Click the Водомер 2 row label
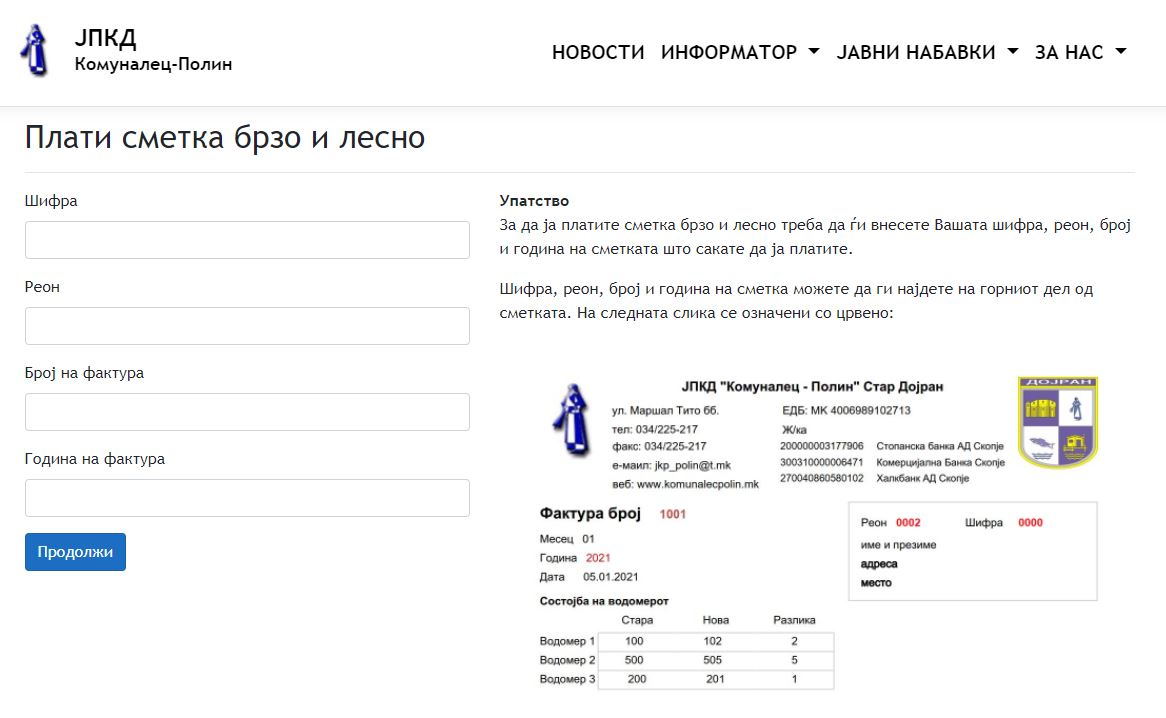 pos(567,660)
